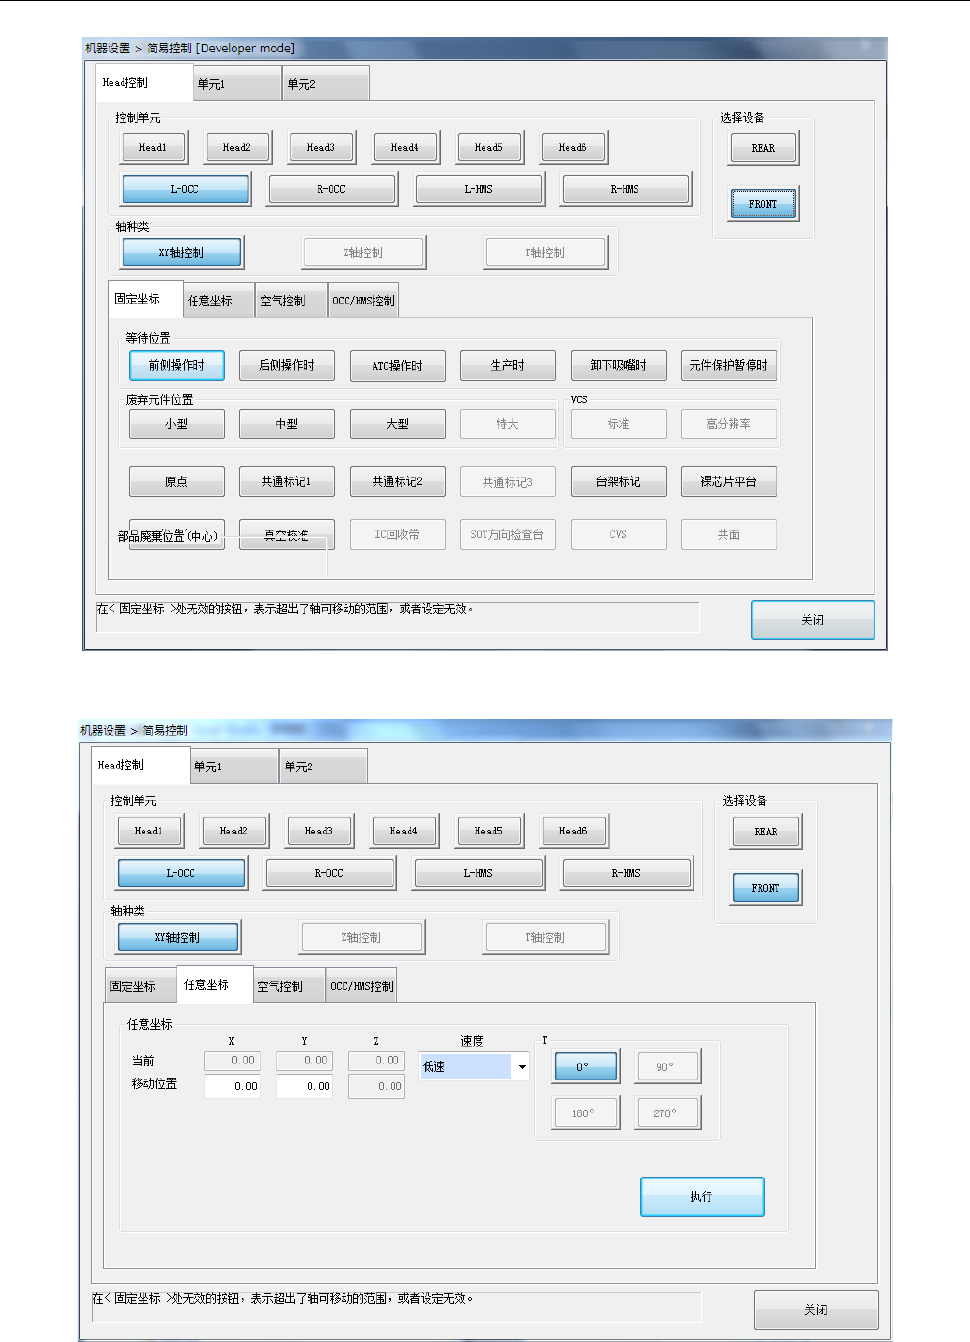The image size is (970, 1342).
Task: Select 小型 discard component position
Action: 177,424
